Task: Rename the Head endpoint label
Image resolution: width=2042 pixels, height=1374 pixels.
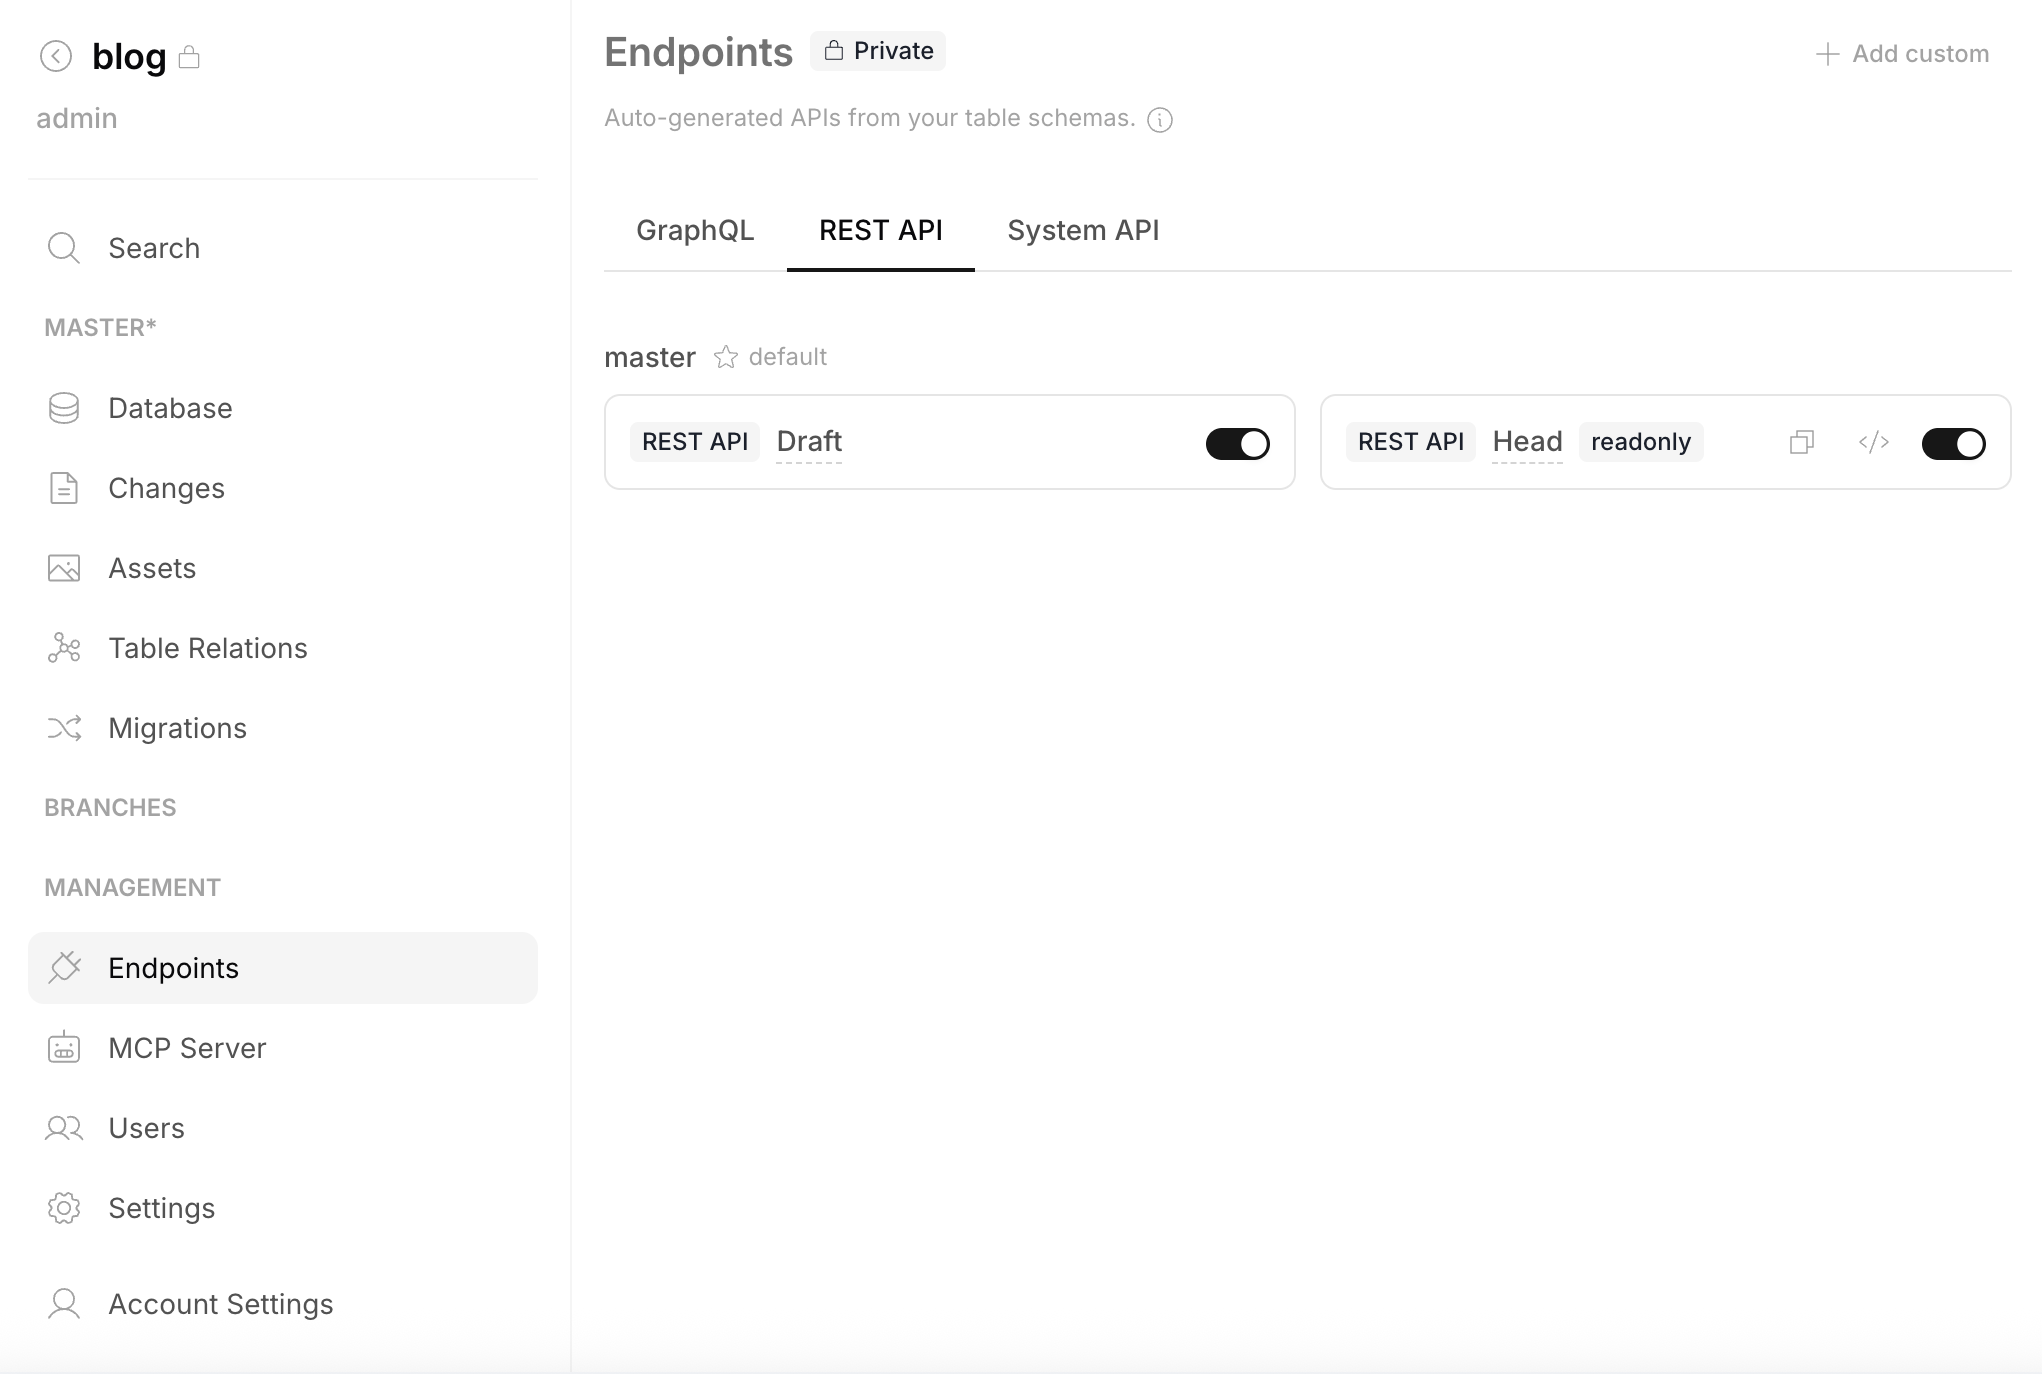Action: [x=1526, y=441]
